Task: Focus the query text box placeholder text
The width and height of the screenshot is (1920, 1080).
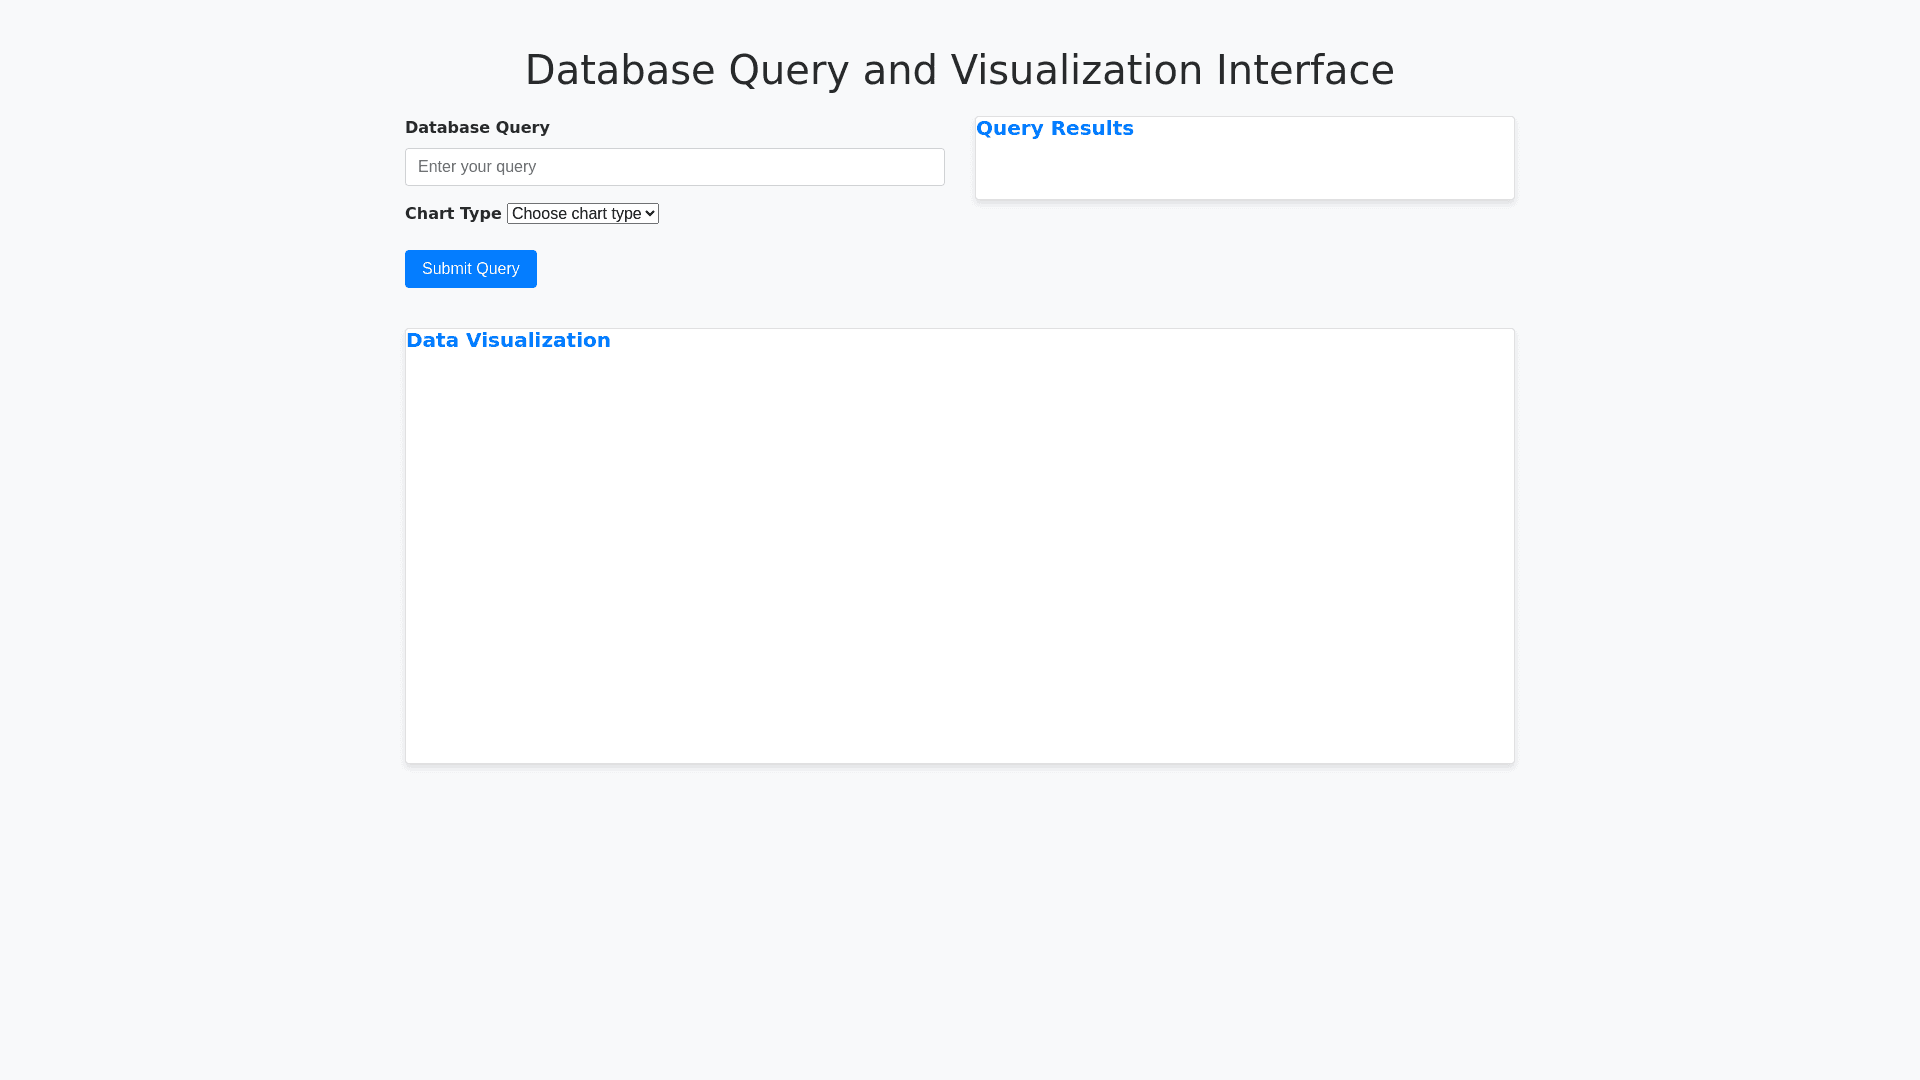Action: click(x=477, y=167)
